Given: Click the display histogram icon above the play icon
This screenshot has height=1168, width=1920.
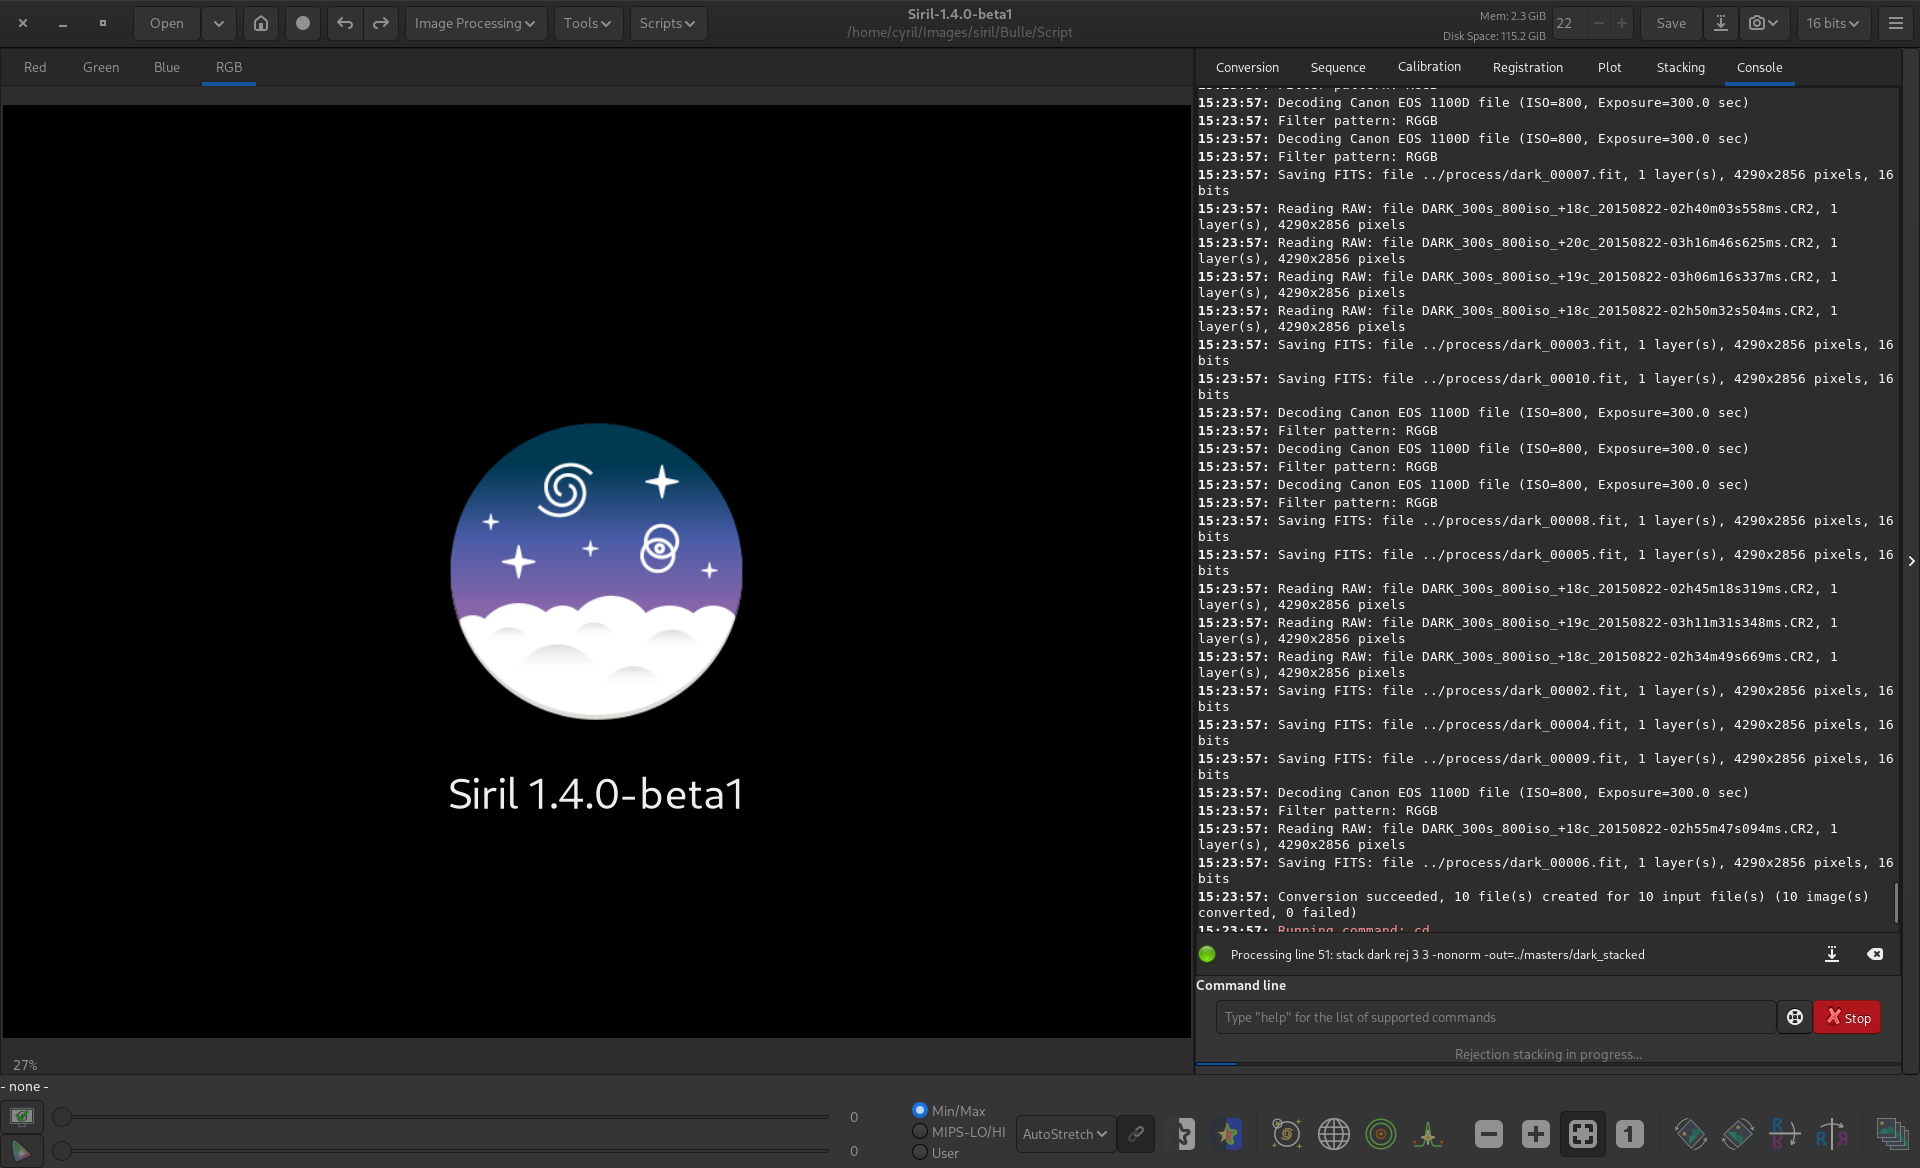Looking at the screenshot, I should click(22, 1116).
